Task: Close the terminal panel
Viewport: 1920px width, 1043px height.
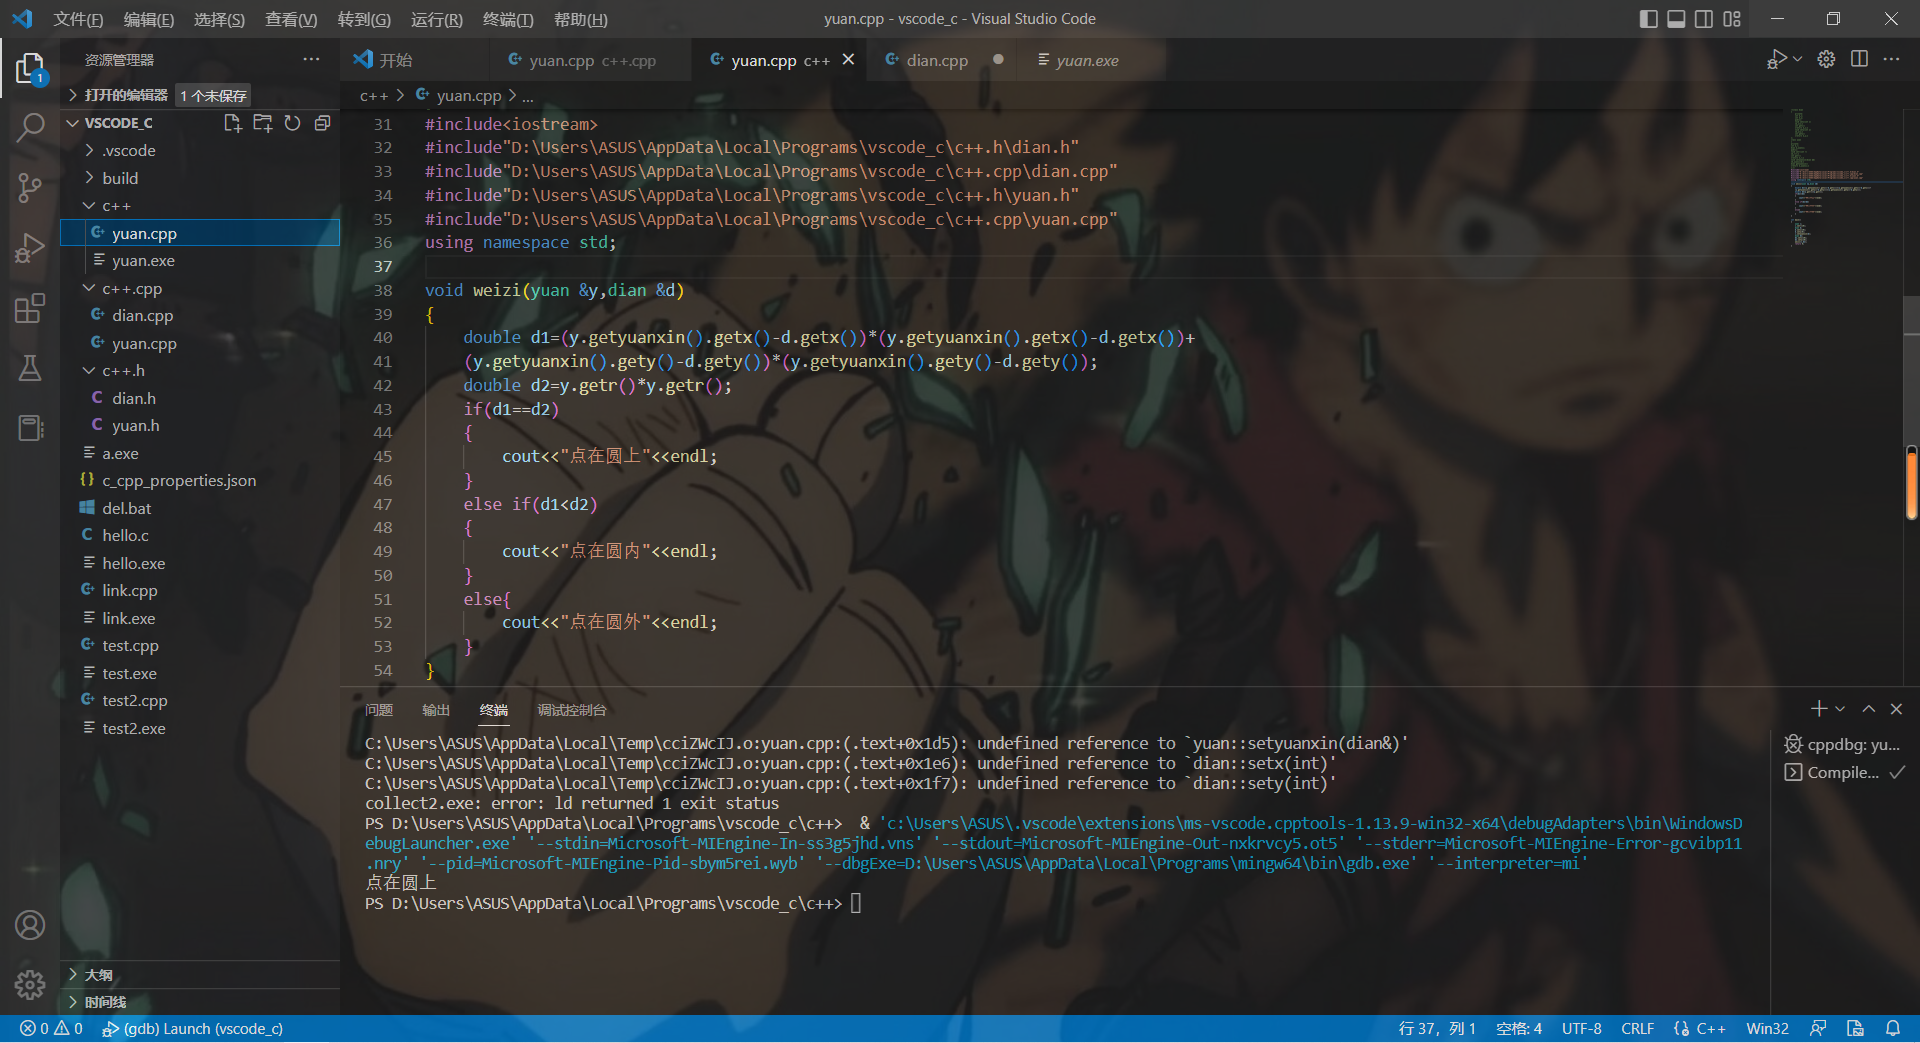Action: coord(1896,709)
